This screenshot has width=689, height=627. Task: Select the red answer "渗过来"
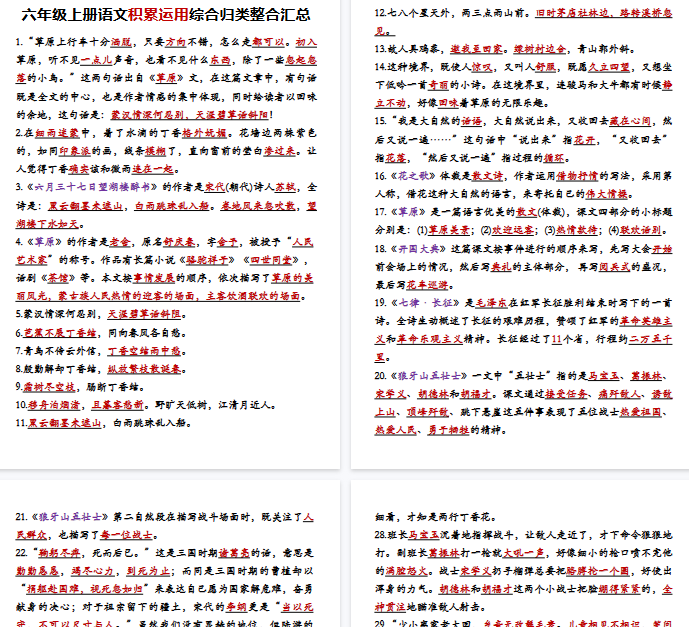[280, 151]
